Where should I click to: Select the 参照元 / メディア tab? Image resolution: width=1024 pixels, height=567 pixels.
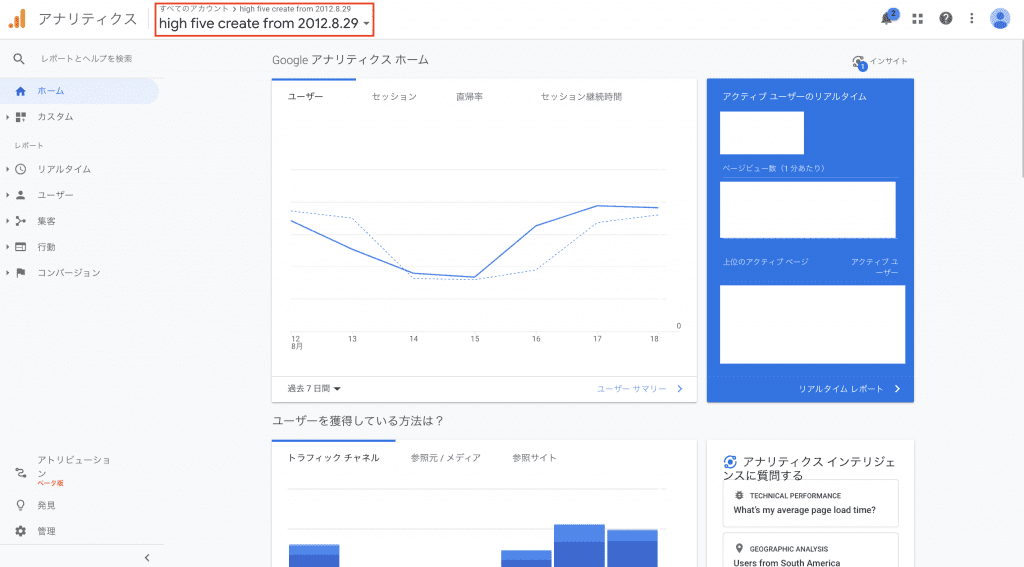click(446, 458)
